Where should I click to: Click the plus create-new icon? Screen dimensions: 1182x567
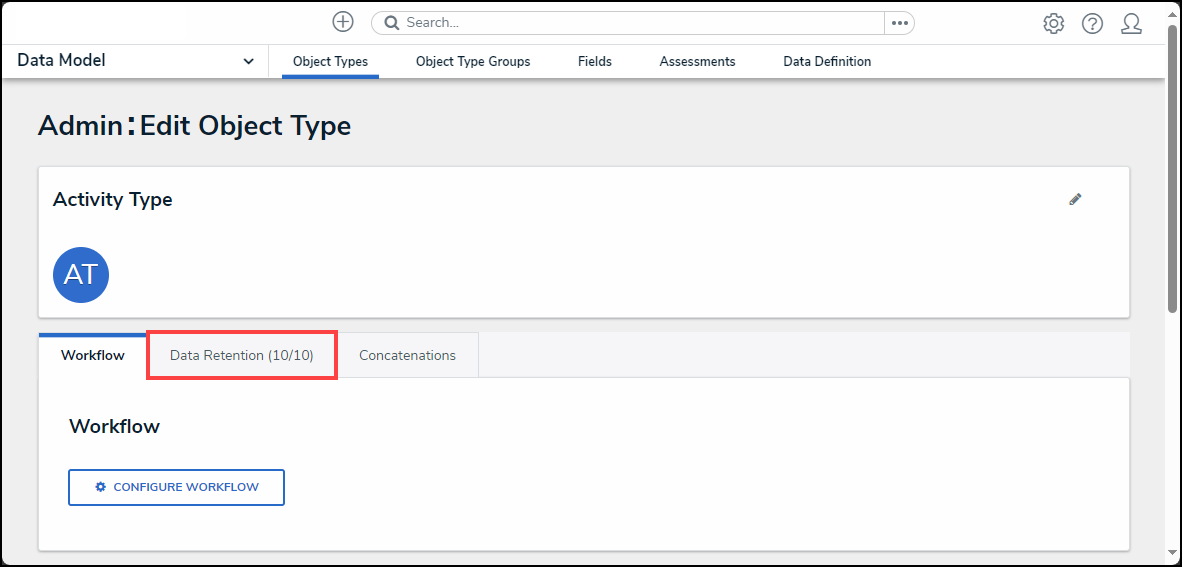[x=343, y=22]
